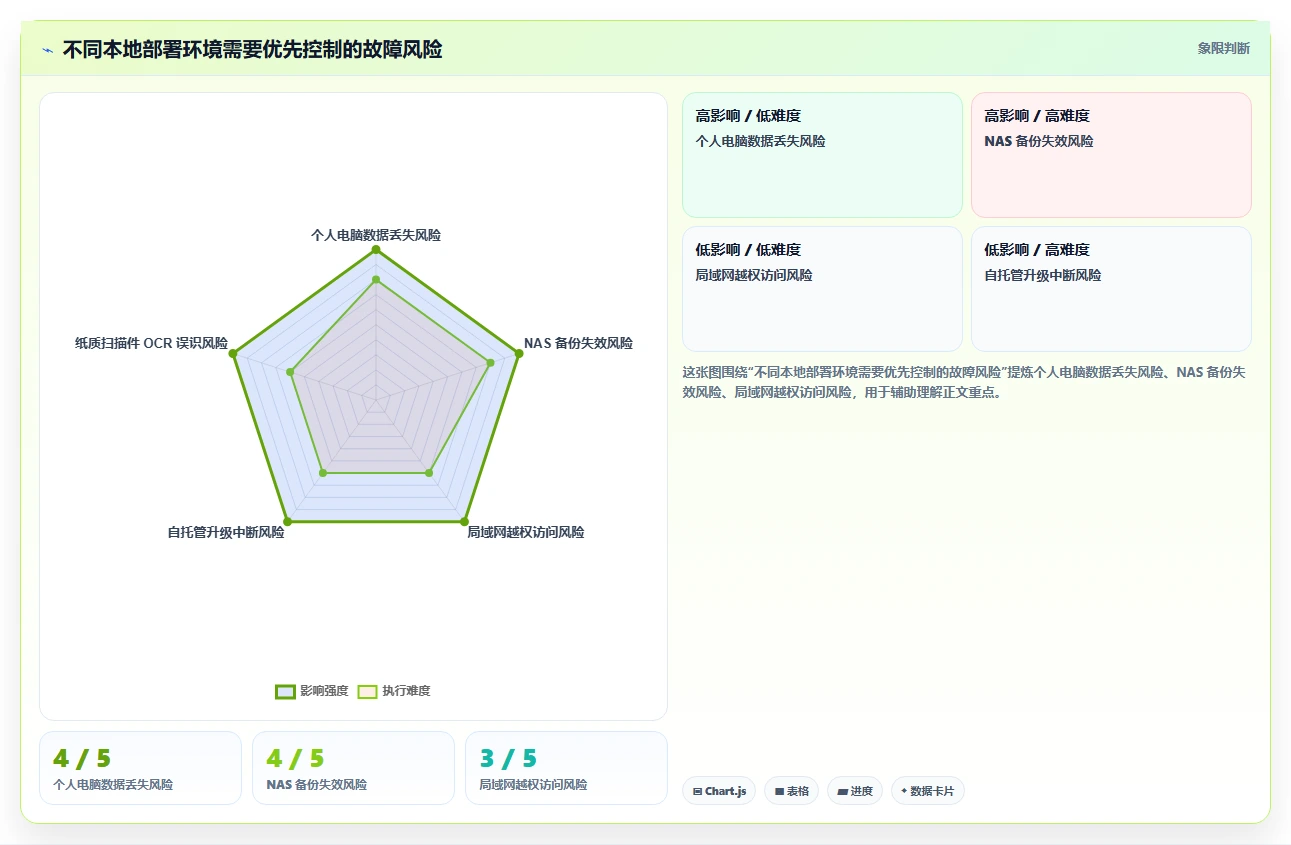Click NAS 备份失效风险 text in high-difficulty card
The width and height of the screenshot is (1291, 845).
1038,141
